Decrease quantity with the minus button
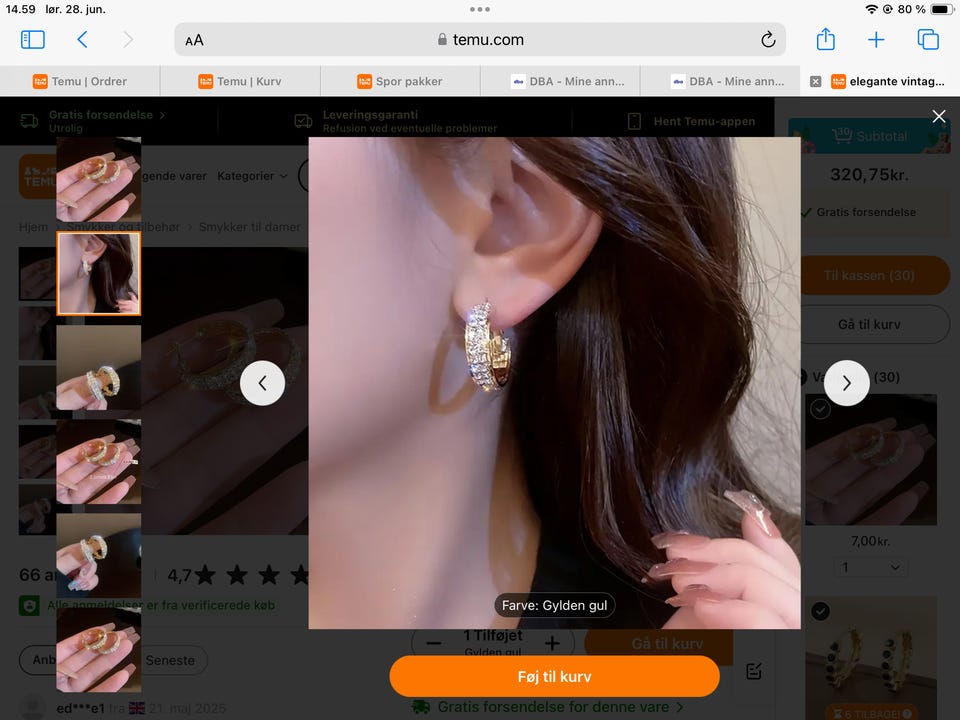 tap(433, 643)
